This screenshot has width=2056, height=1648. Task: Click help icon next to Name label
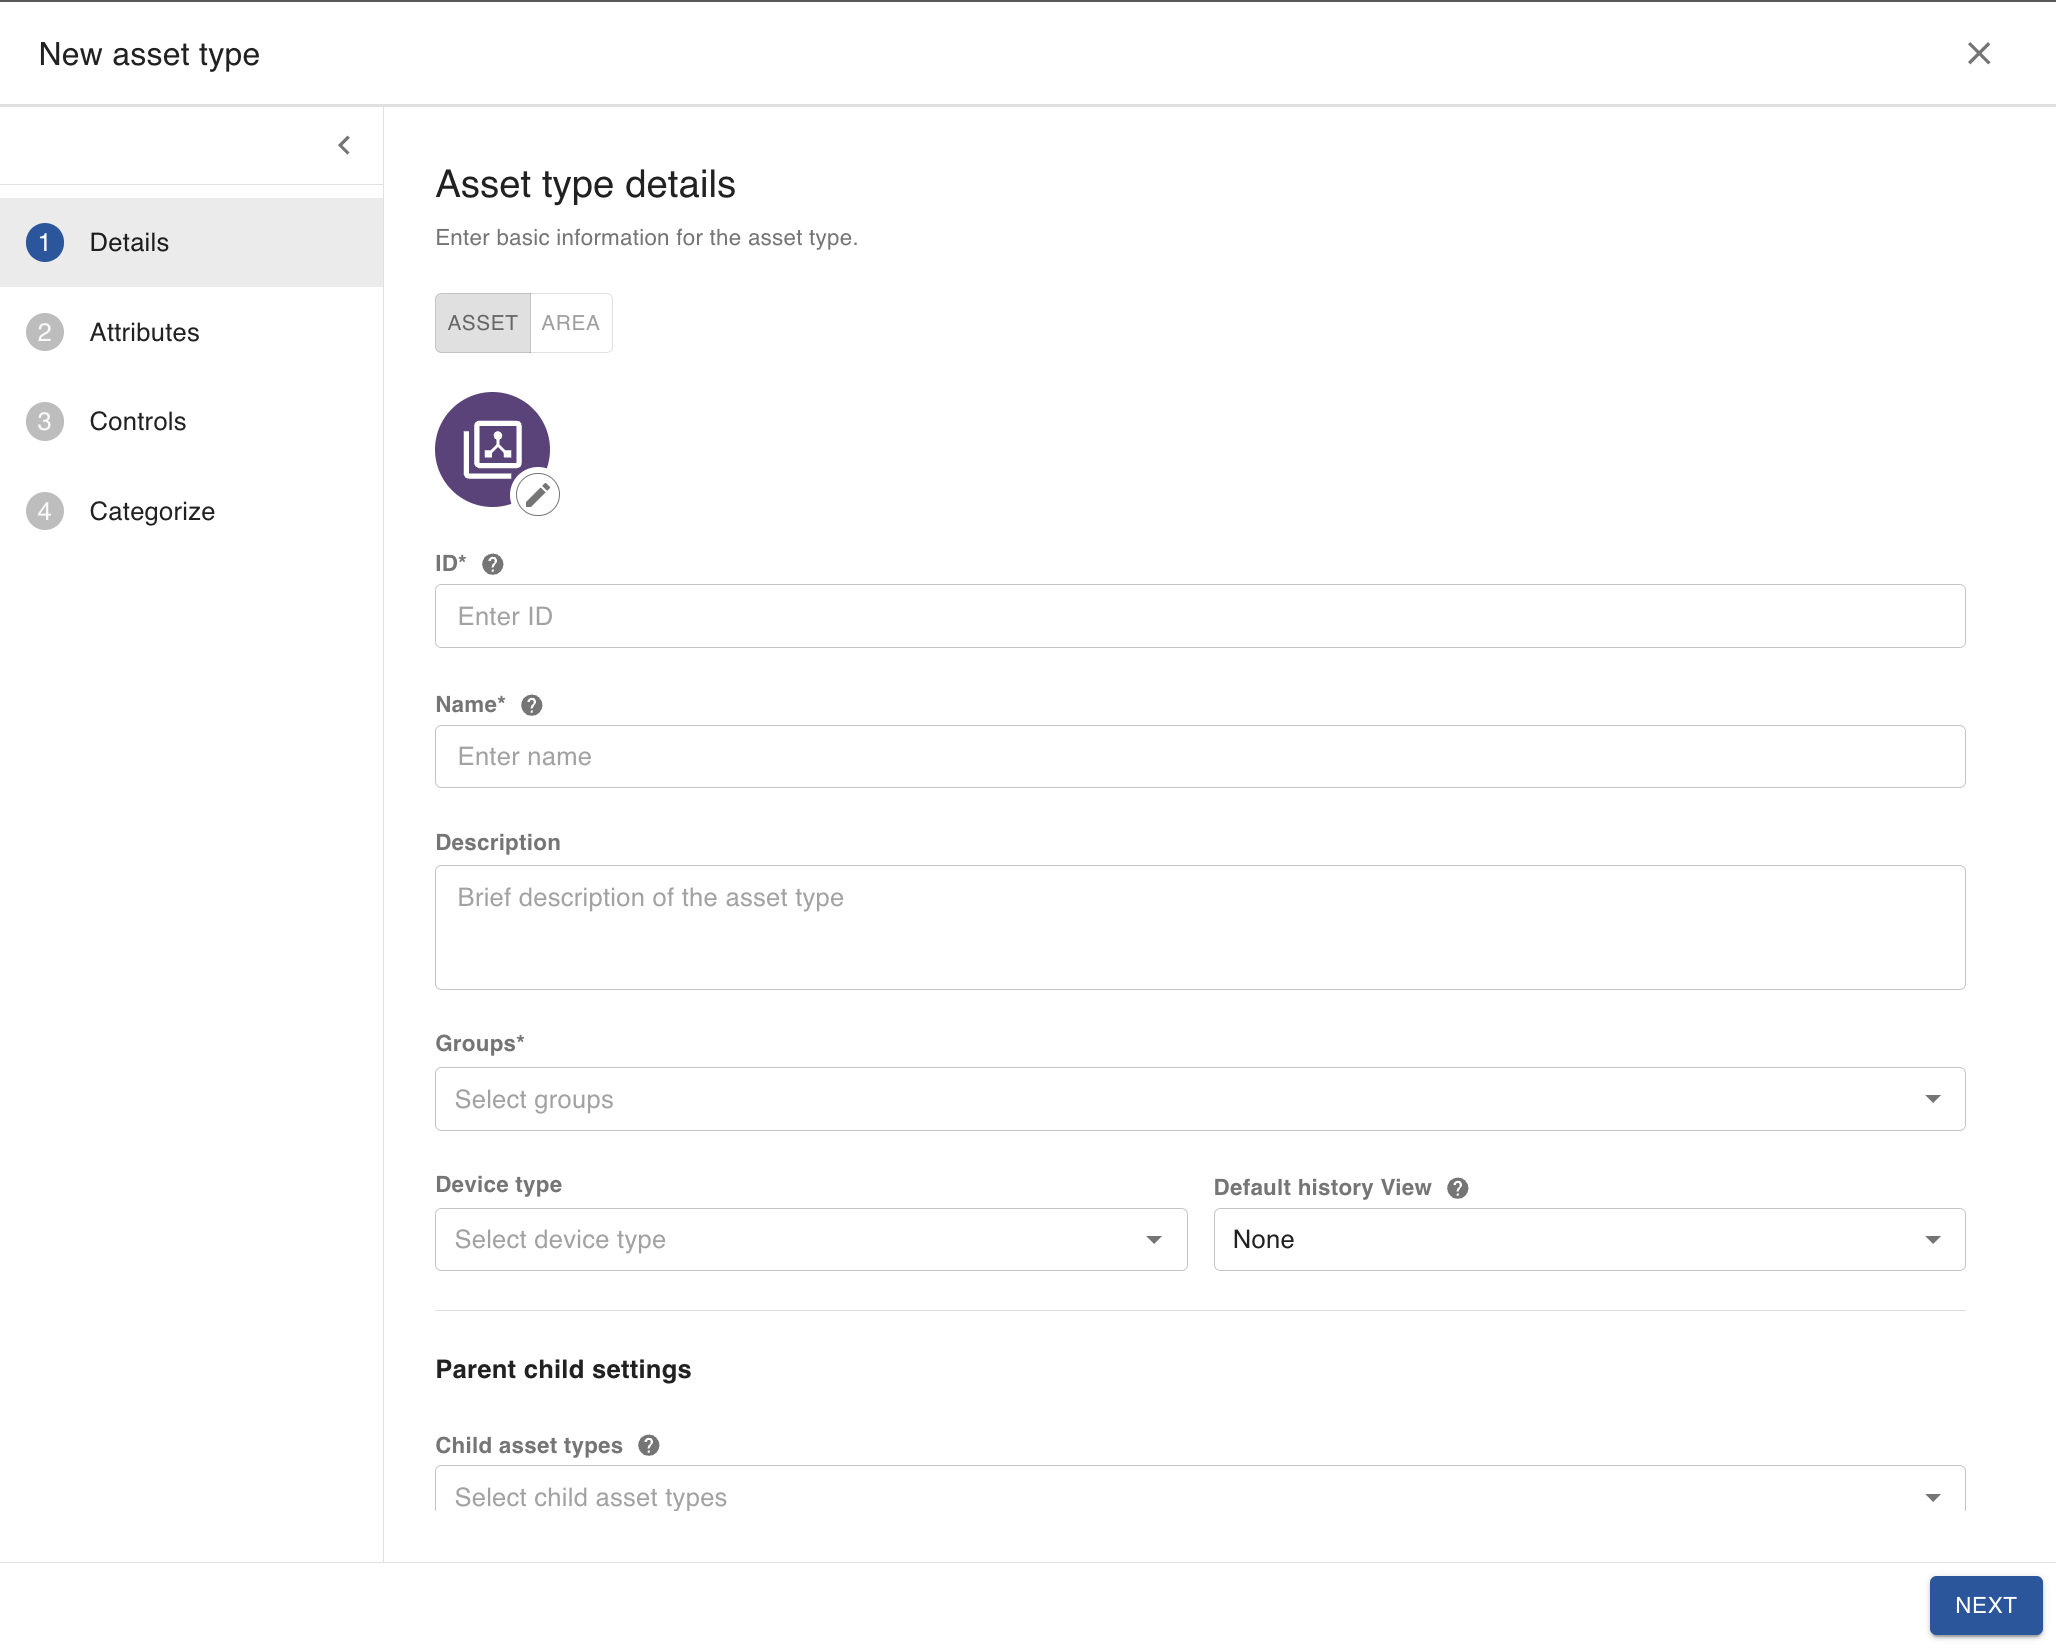pyautogui.click(x=532, y=705)
